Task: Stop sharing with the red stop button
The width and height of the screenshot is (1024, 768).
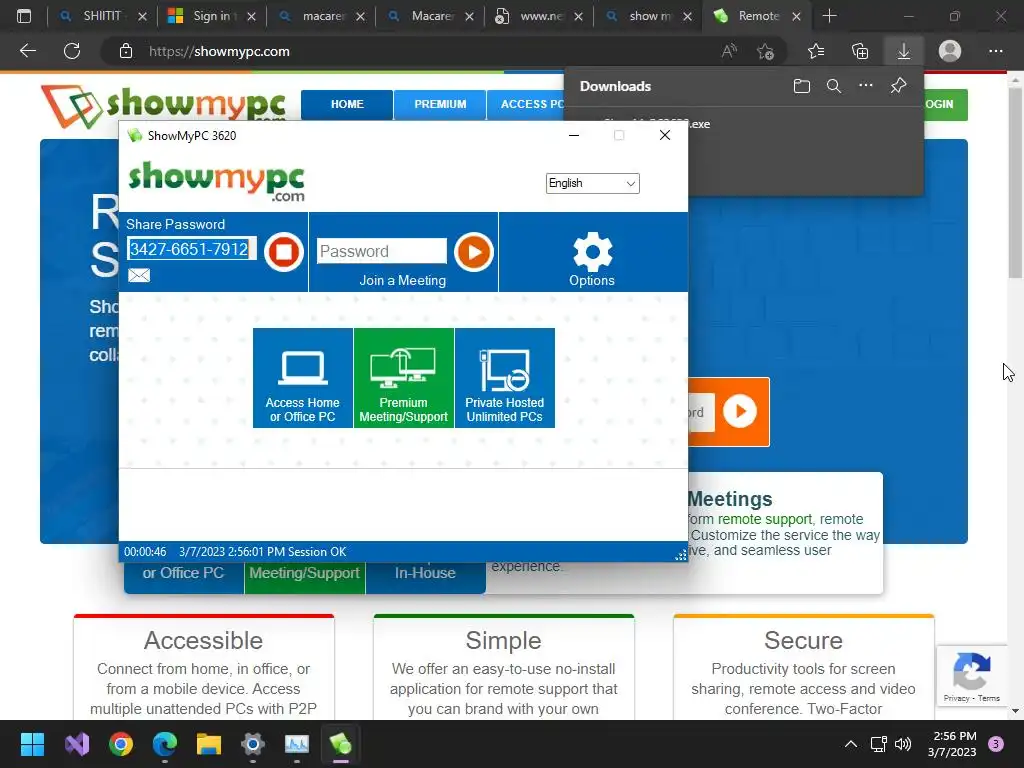Action: pyautogui.click(x=283, y=251)
